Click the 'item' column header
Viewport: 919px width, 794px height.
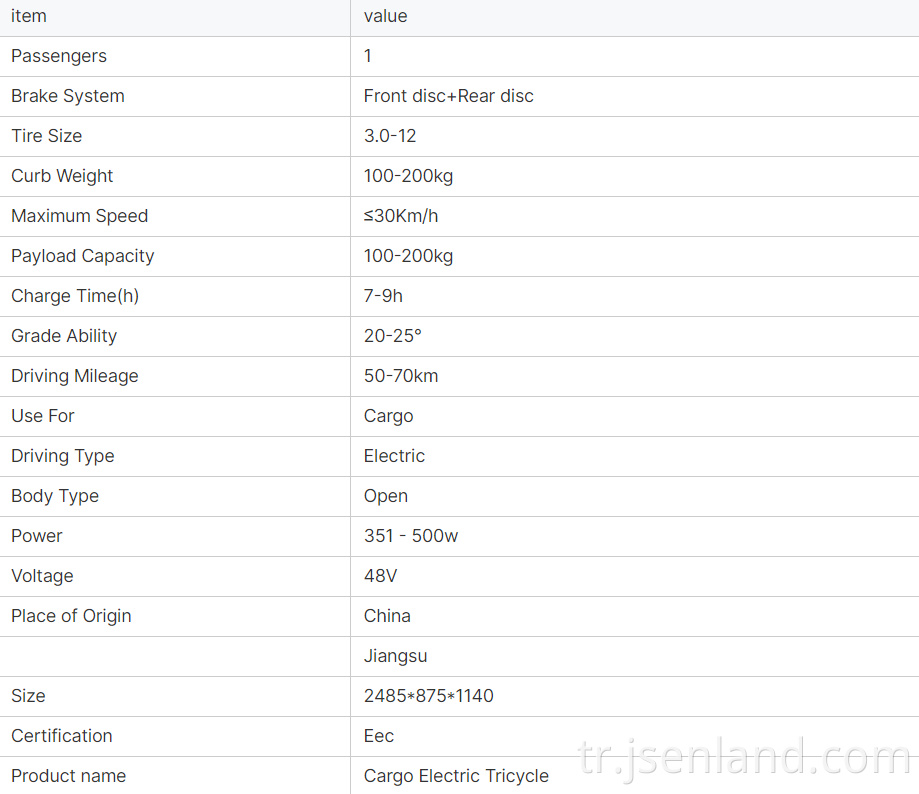29,16
